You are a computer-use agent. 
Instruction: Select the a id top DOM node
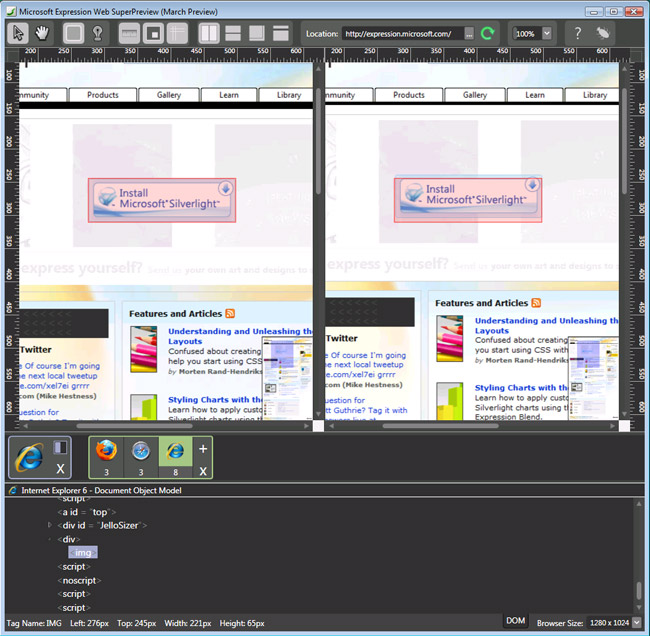coord(87,512)
